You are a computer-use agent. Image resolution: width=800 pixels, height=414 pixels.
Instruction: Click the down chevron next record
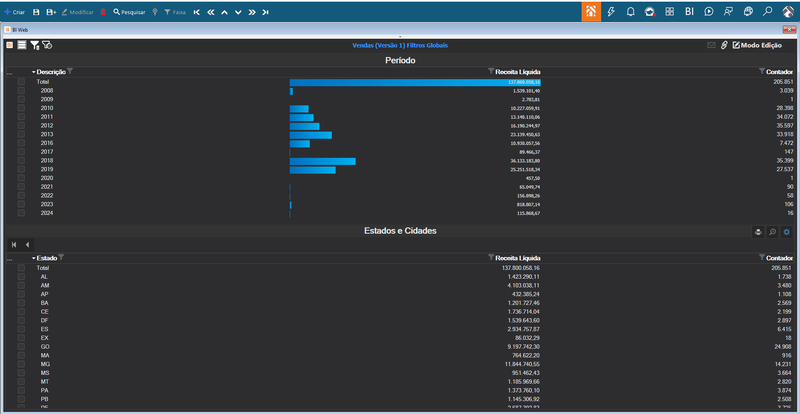click(x=238, y=12)
